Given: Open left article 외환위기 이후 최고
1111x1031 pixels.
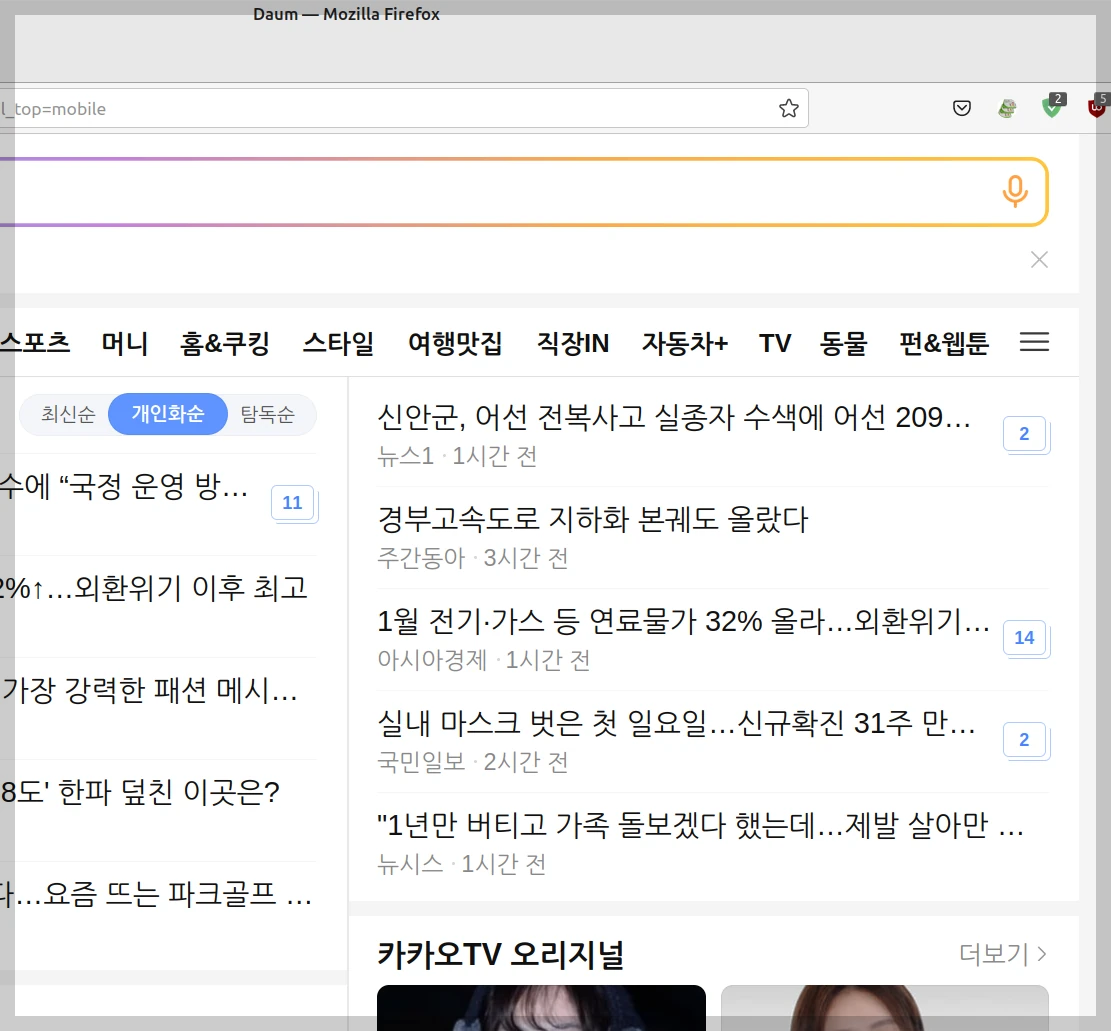Looking at the screenshot, I should pyautogui.click(x=154, y=588).
